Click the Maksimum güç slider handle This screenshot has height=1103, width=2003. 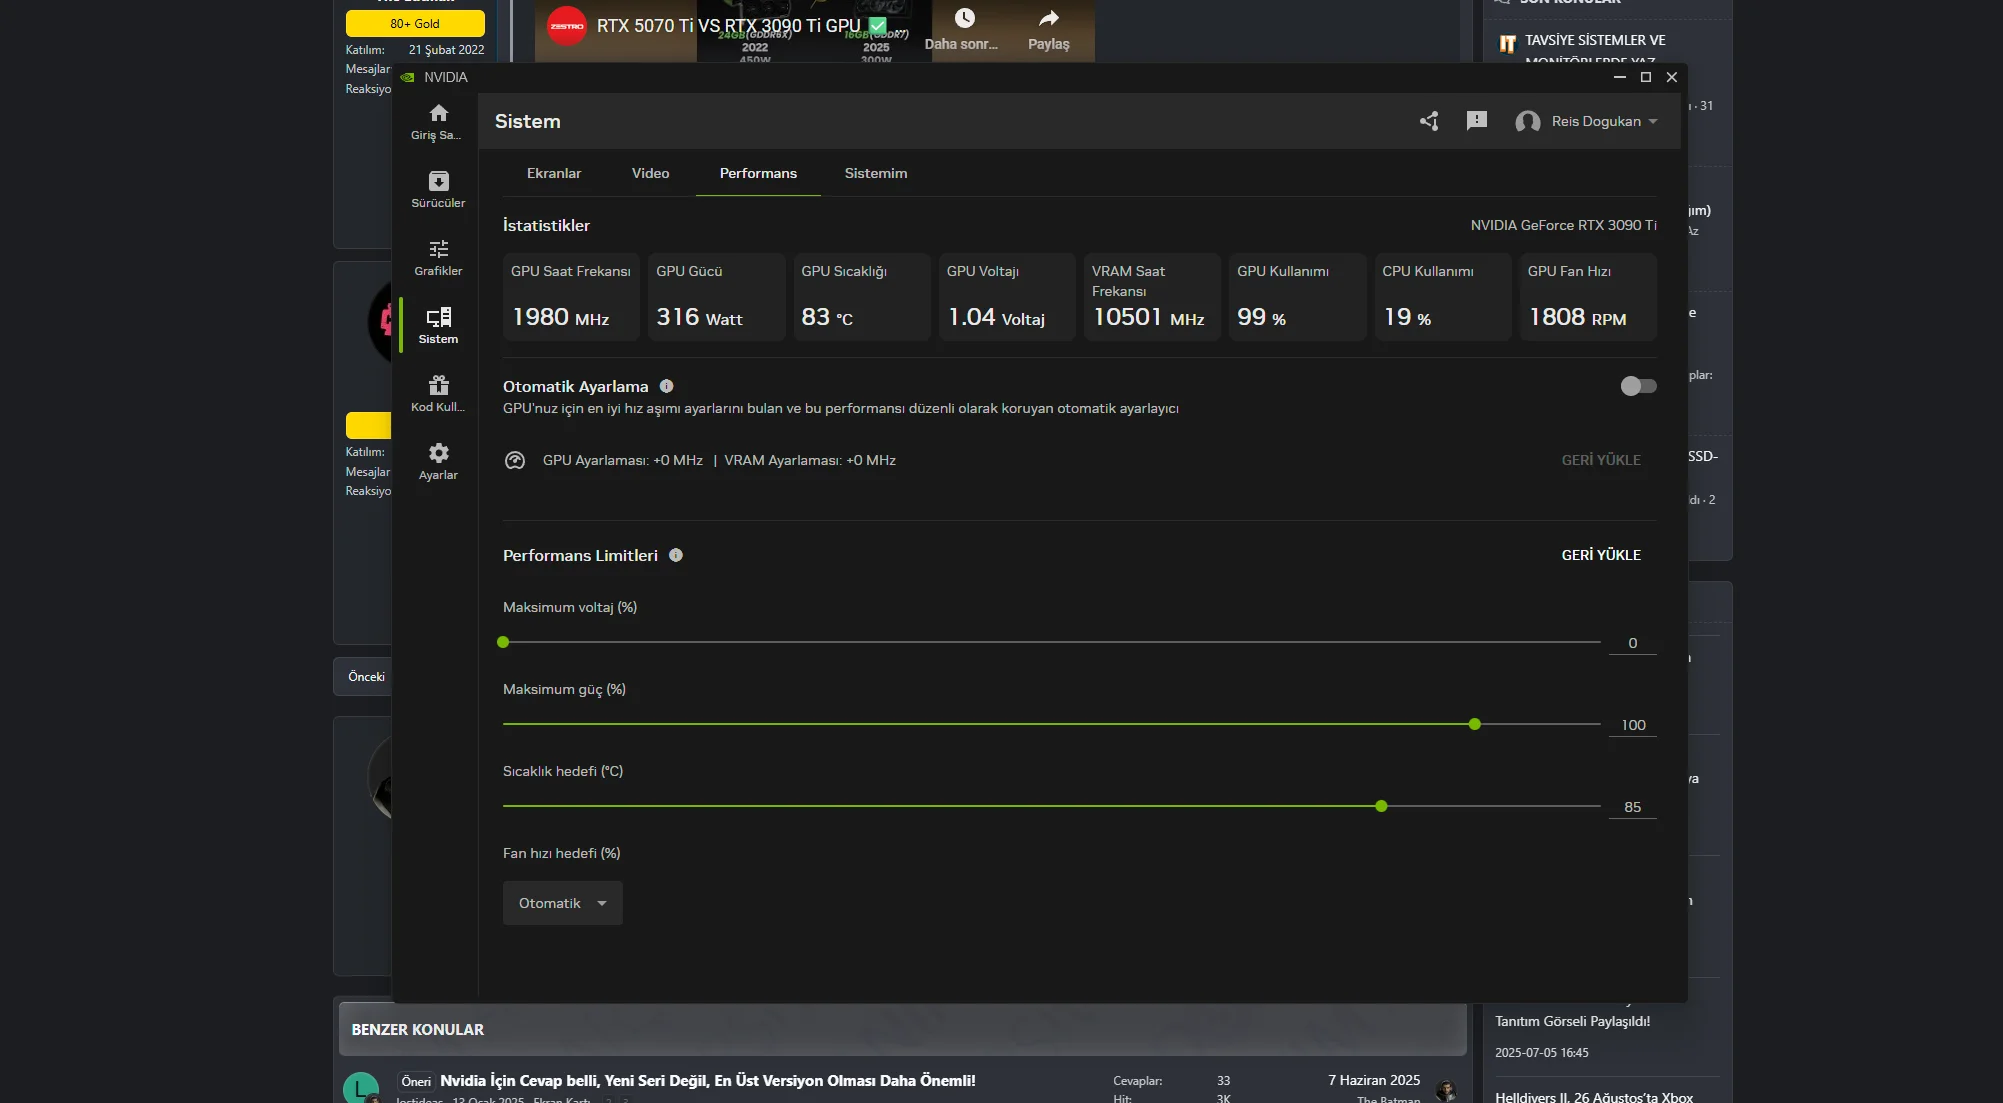(x=1474, y=724)
